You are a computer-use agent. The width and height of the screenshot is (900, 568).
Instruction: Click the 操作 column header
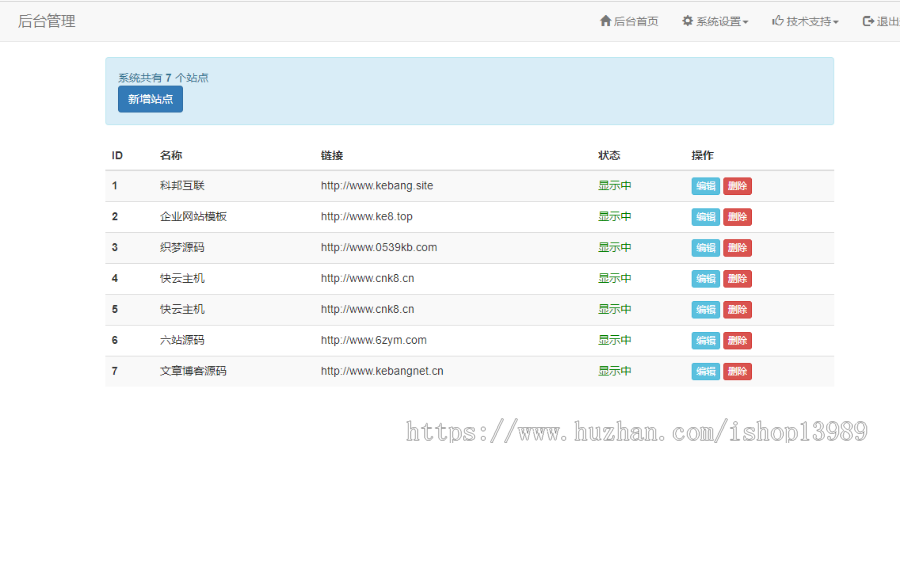pos(703,155)
